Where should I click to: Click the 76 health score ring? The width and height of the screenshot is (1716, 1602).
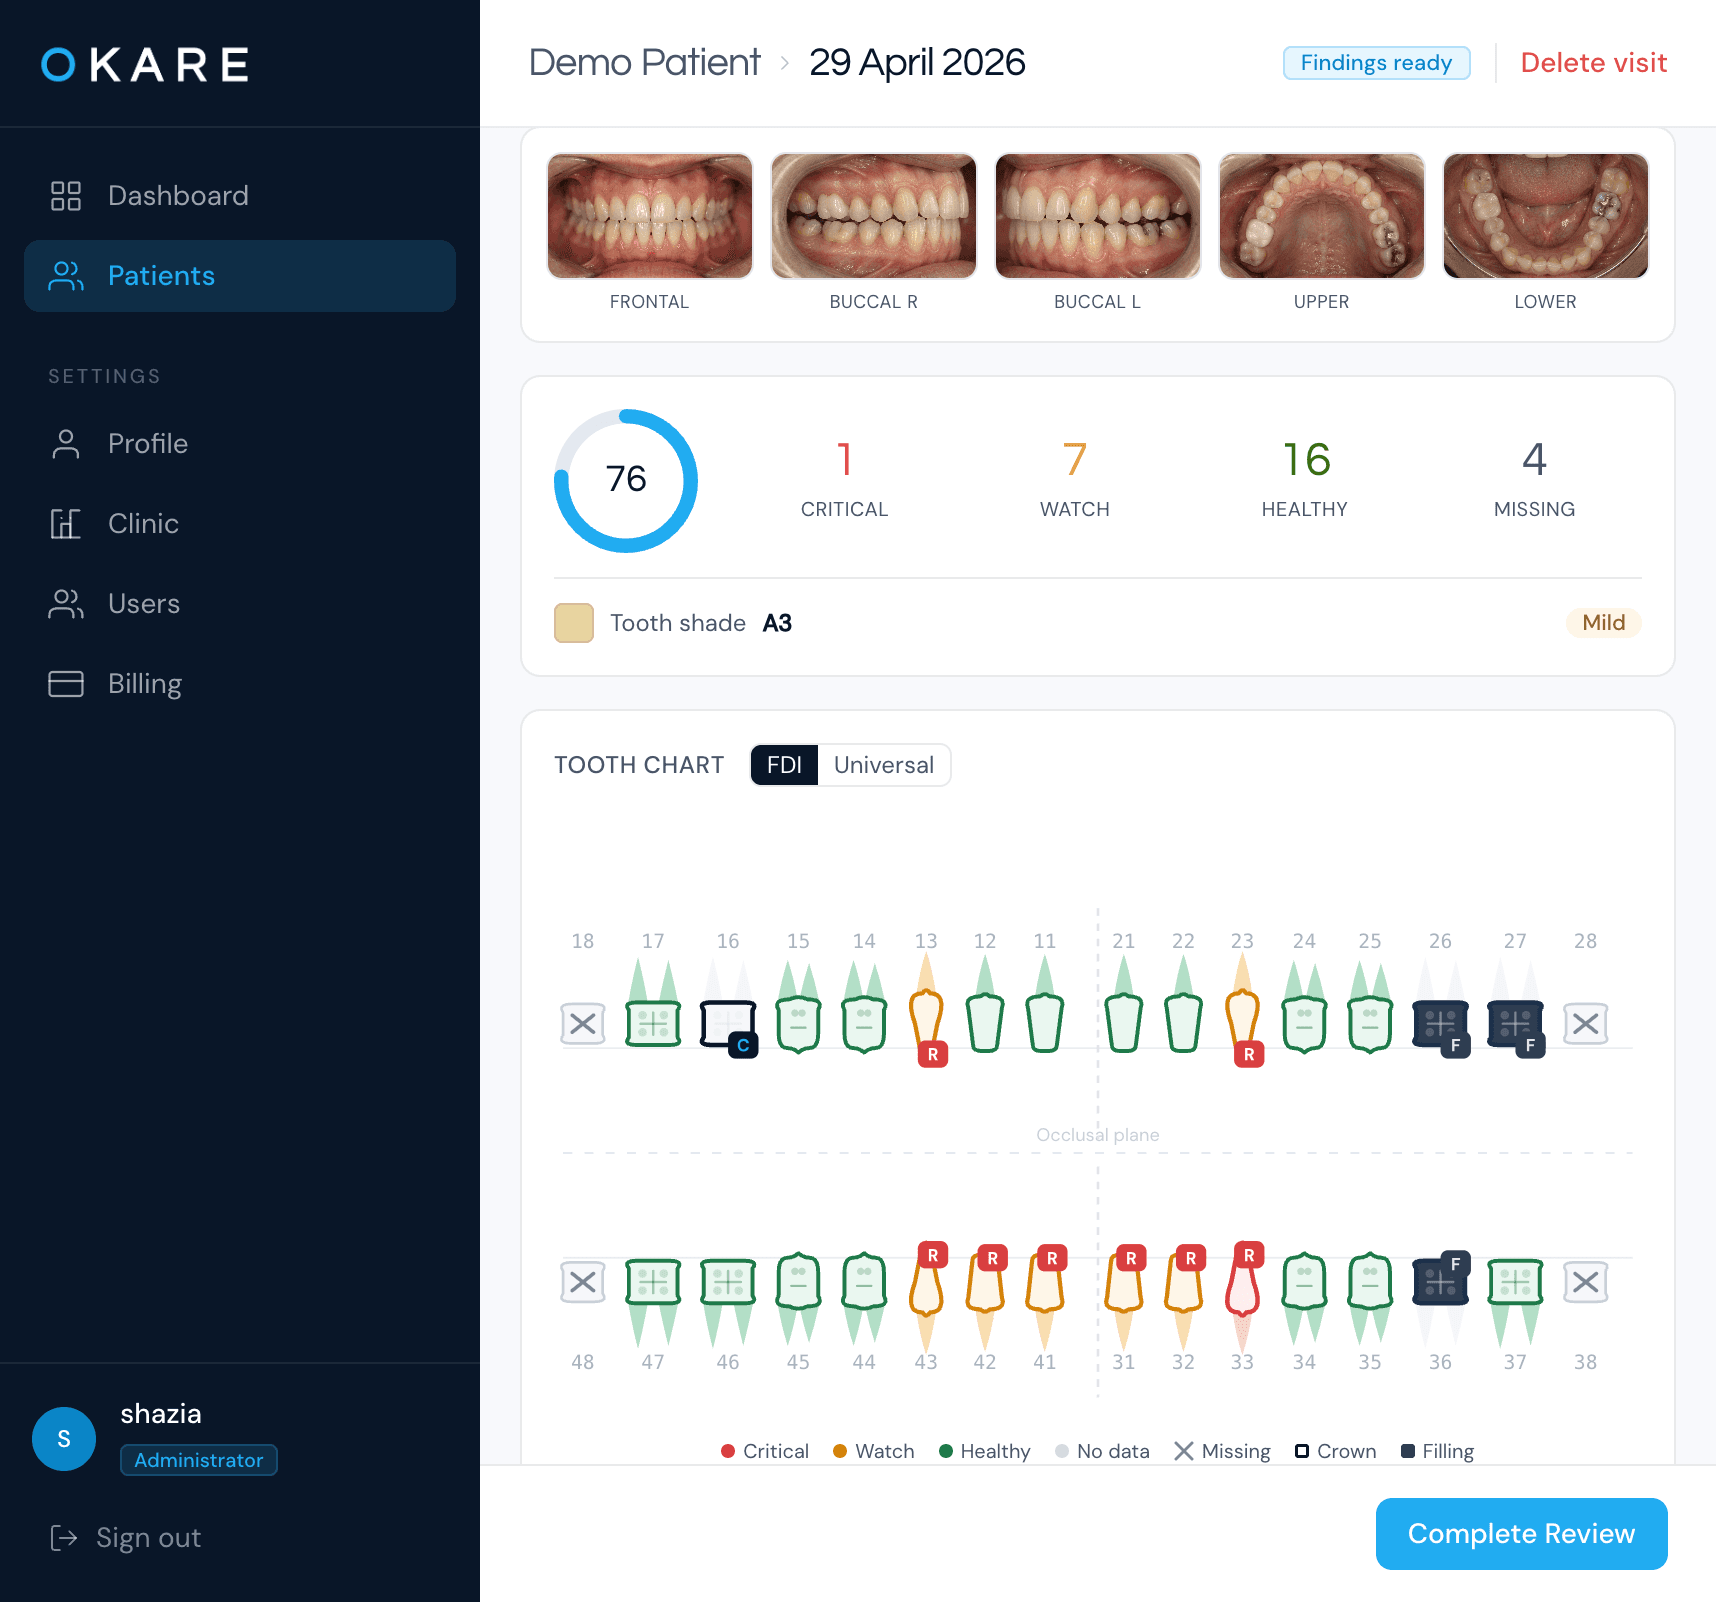(626, 481)
